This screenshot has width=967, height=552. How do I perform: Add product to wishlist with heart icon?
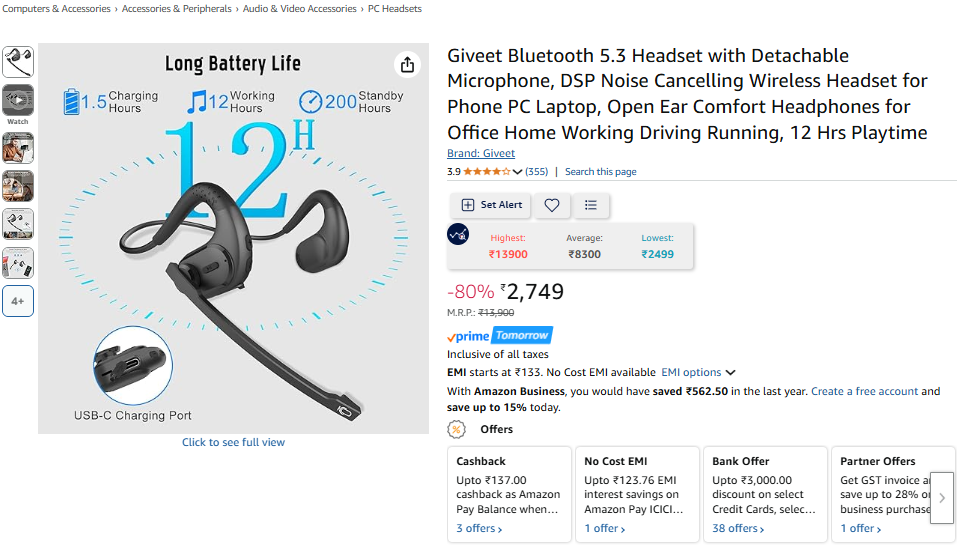click(552, 205)
